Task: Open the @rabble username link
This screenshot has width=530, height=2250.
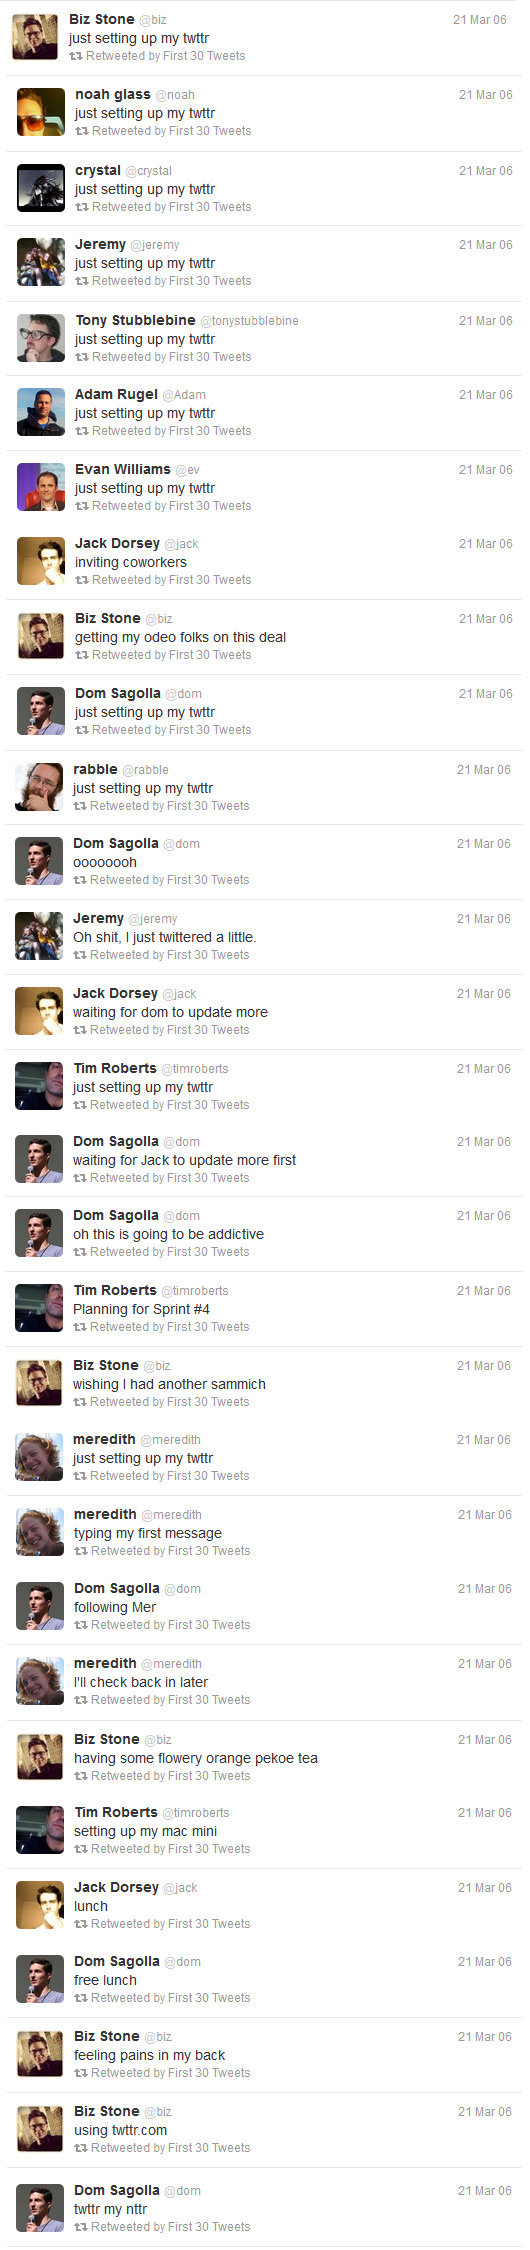Action: coord(146,770)
